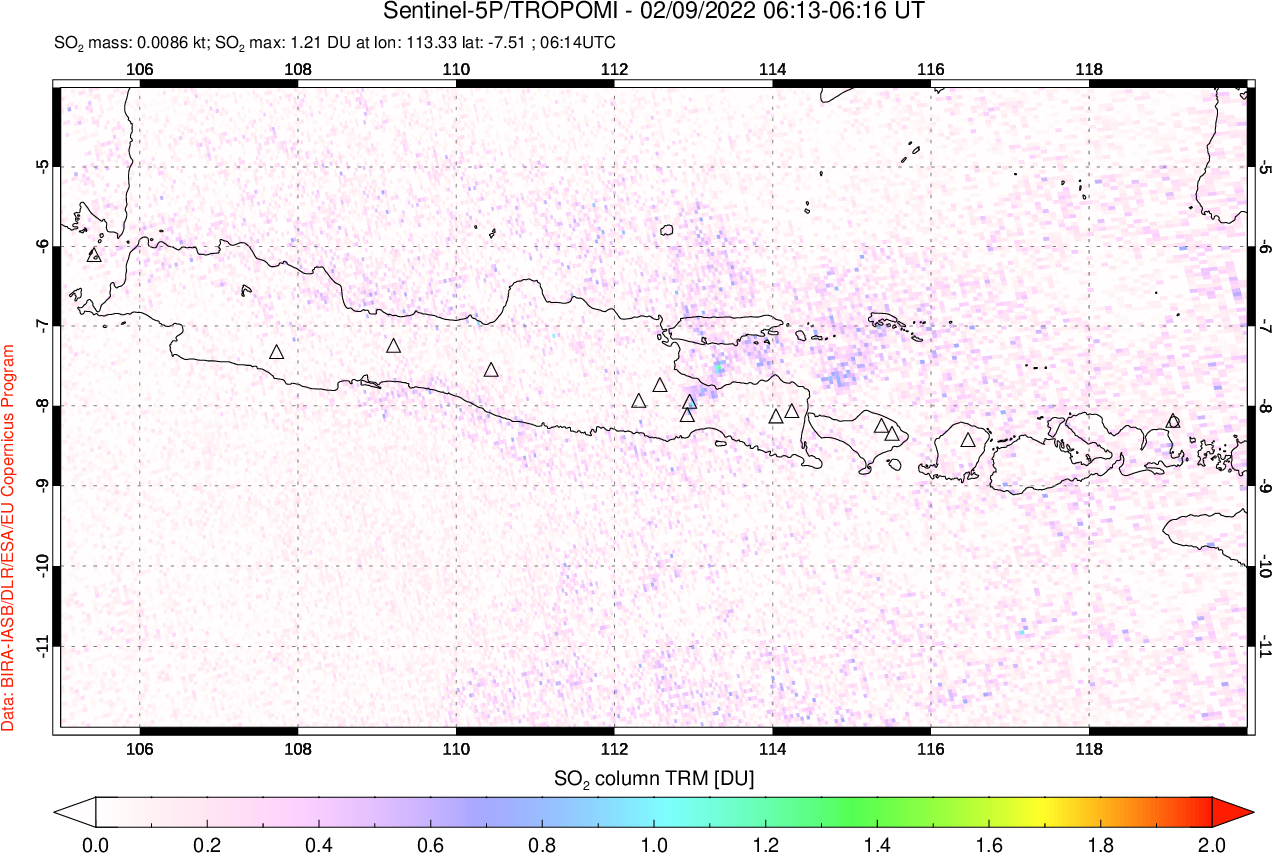Click the volcano triangle near longitude 114.25, latitude -8.05
Viewport: 1272px width, 853px height.
pos(792,411)
